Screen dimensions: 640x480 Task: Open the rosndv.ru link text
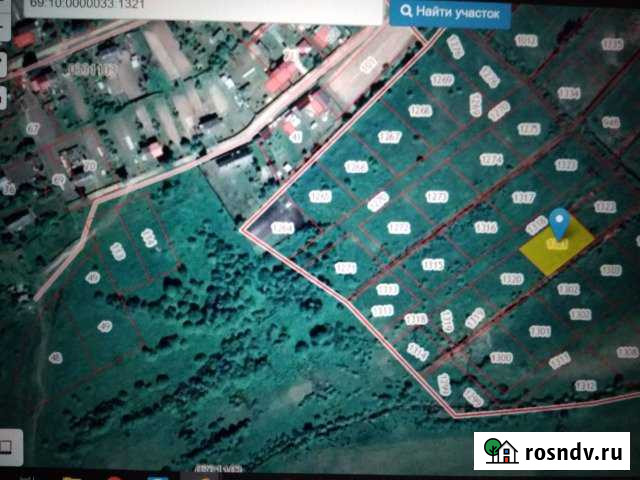pos(572,451)
